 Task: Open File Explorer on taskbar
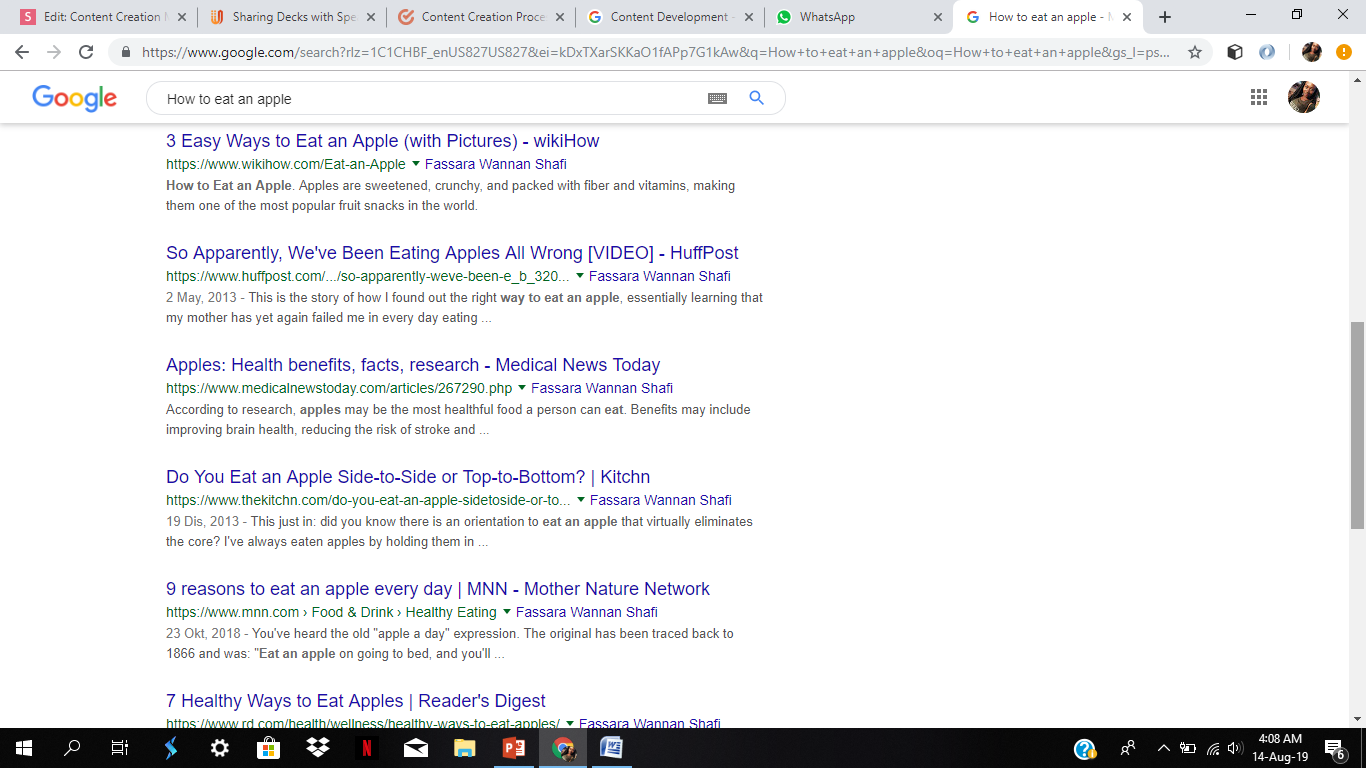coord(465,748)
